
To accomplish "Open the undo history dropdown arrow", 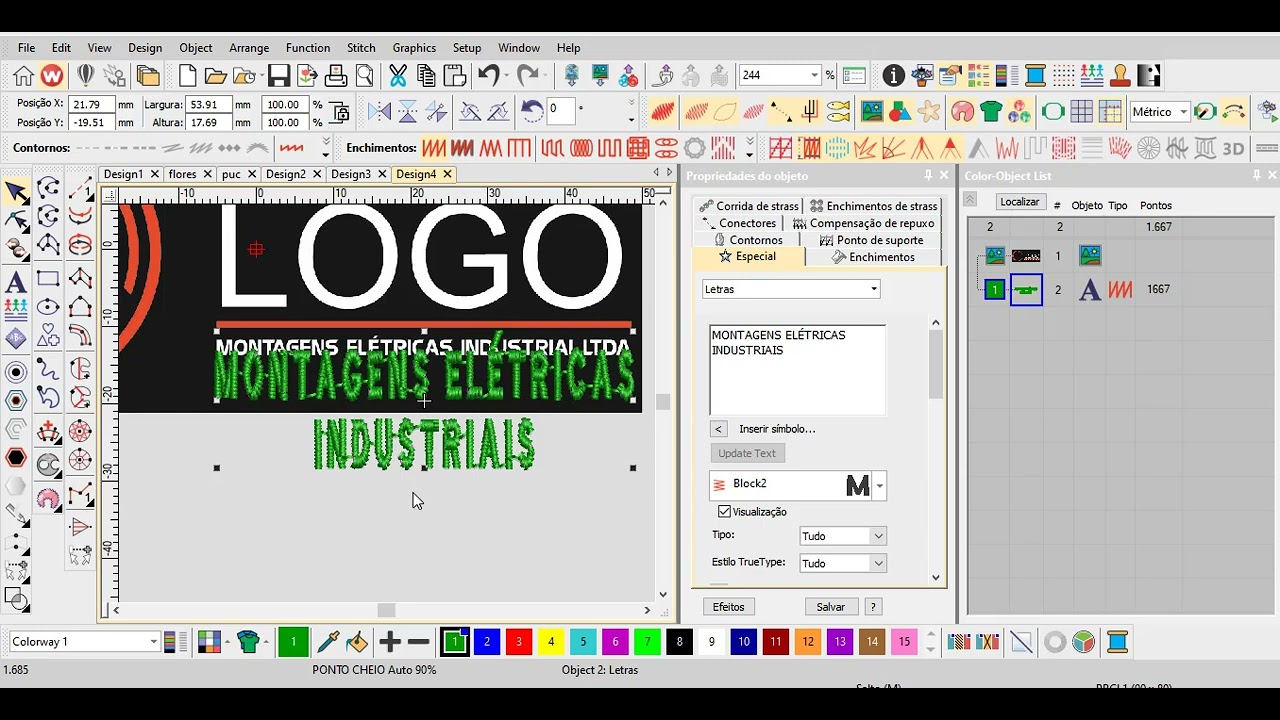I will coord(507,75).
